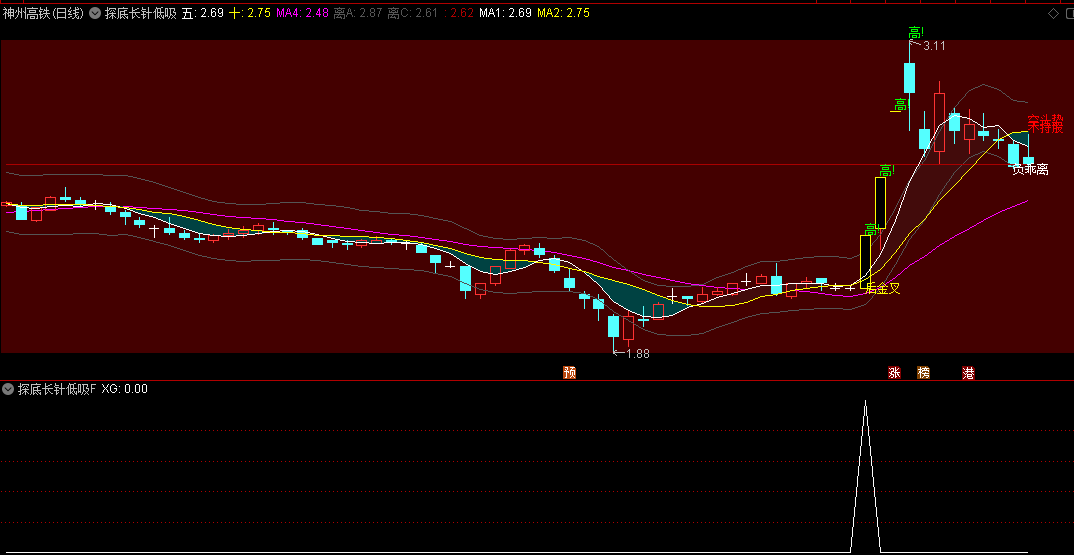Image resolution: width=1074 pixels, height=555 pixels.
Task: Click the 涨 marker below the chart
Action: (894, 373)
